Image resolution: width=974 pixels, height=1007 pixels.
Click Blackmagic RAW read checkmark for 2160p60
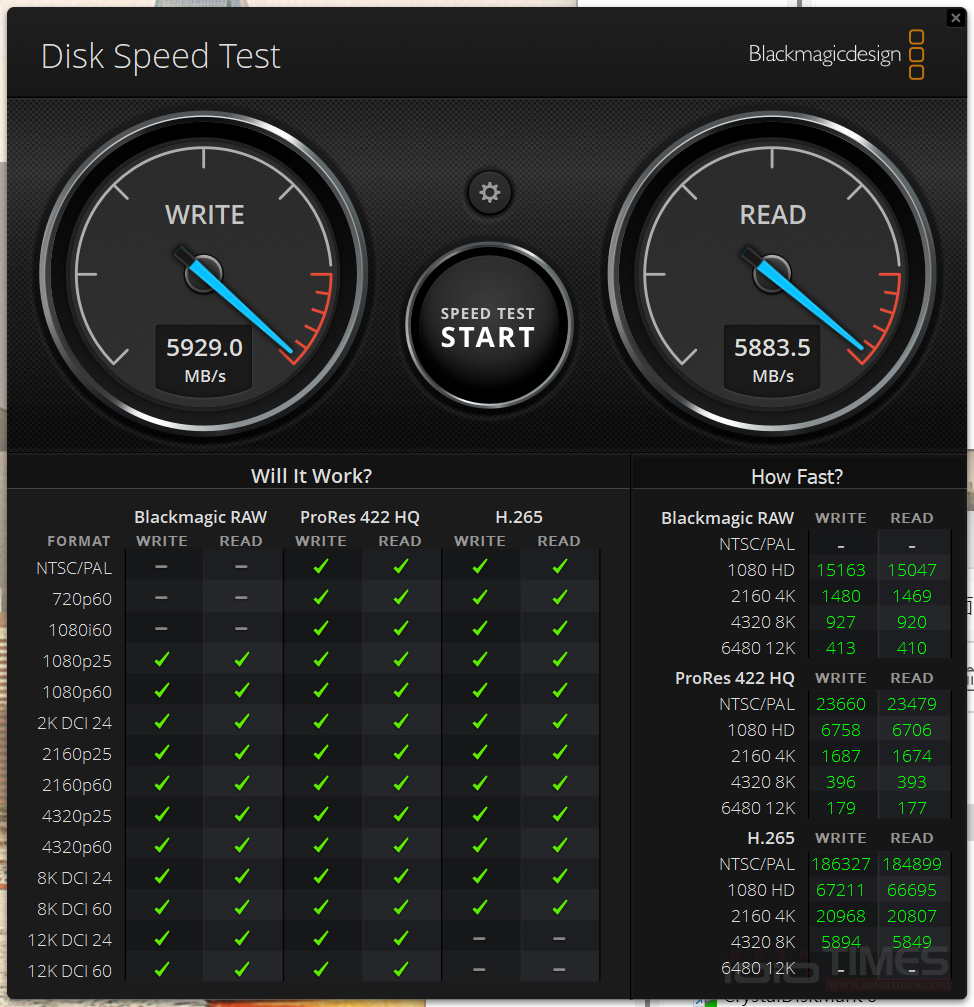241,784
